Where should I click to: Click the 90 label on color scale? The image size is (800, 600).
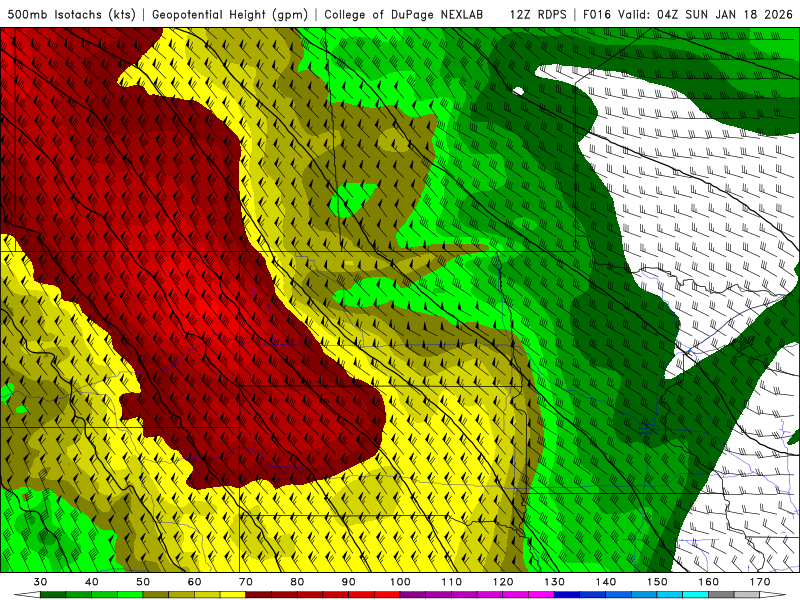click(x=348, y=582)
